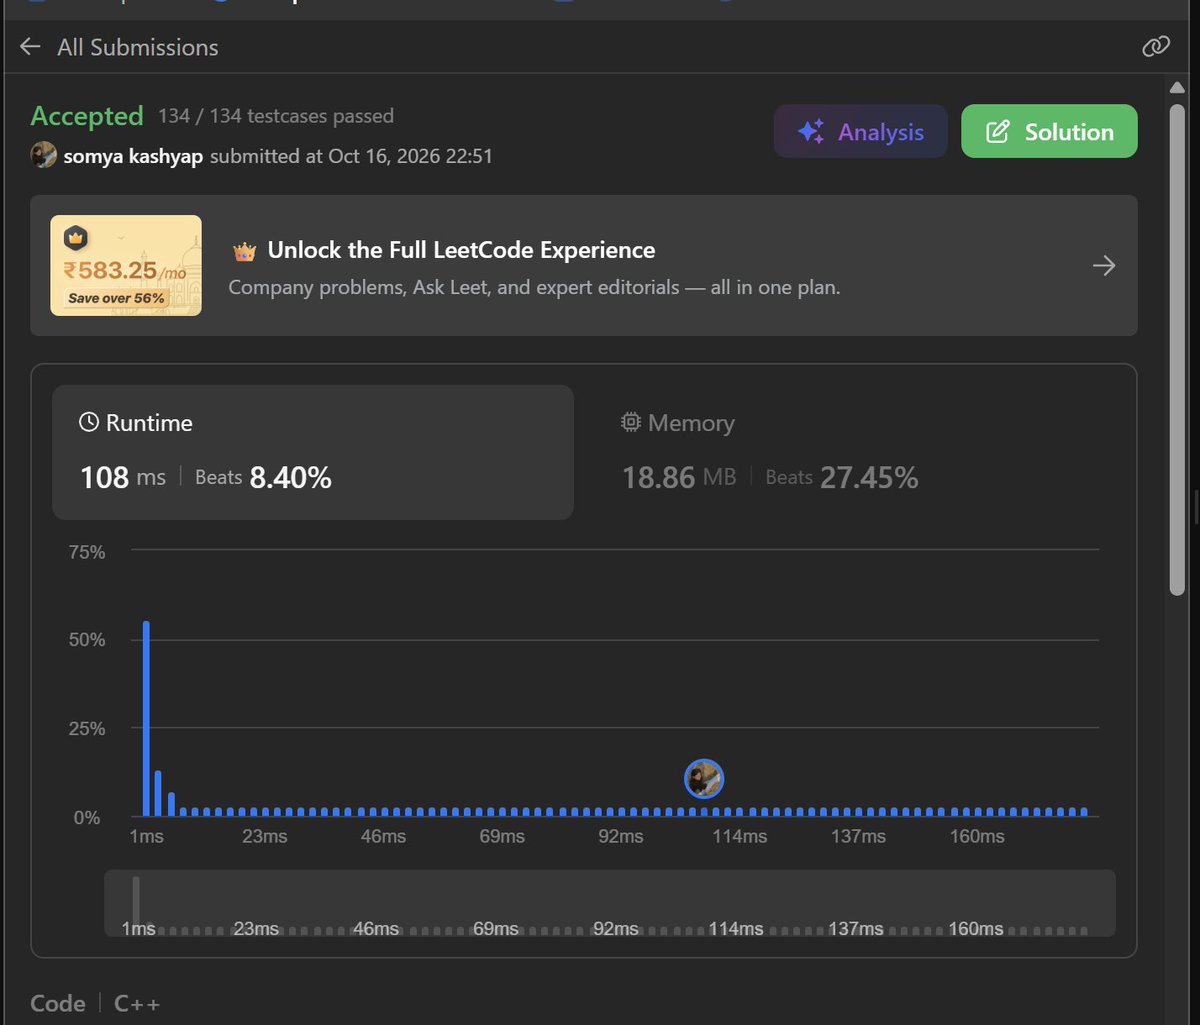The width and height of the screenshot is (1200, 1025).
Task: Click the "25%" y-axis label
Action: tap(86, 729)
